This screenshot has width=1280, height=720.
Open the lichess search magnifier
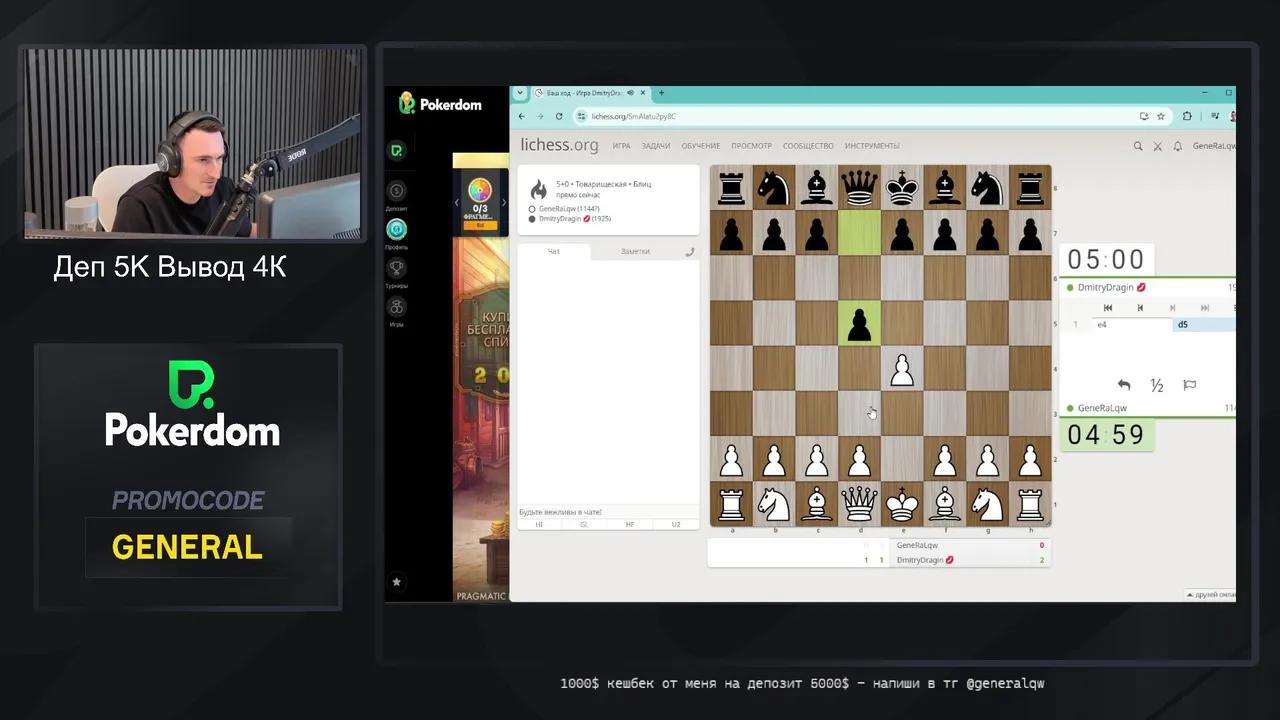coord(1138,146)
